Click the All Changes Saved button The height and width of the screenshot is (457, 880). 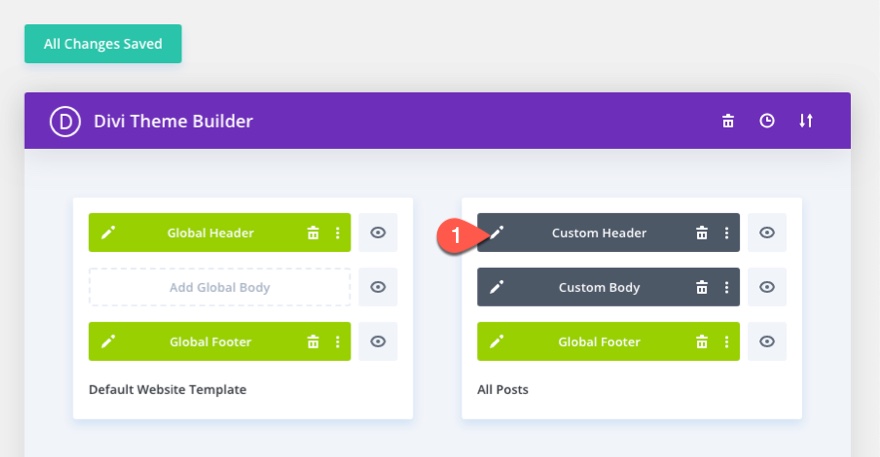(103, 44)
